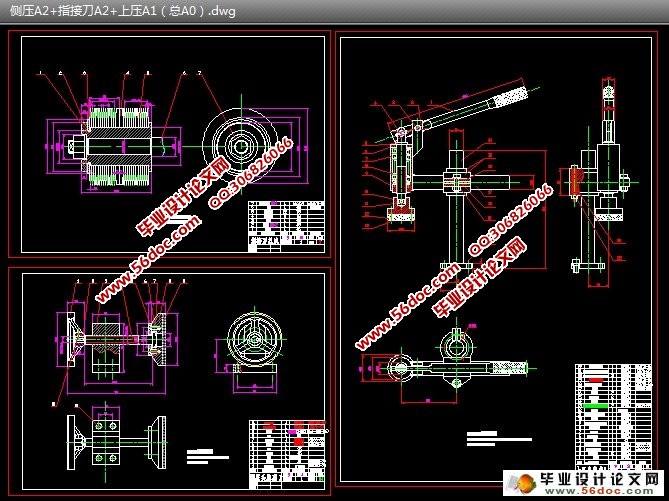Select the top view below the press assembly
This screenshot has height=501, width=669.
coord(448,363)
